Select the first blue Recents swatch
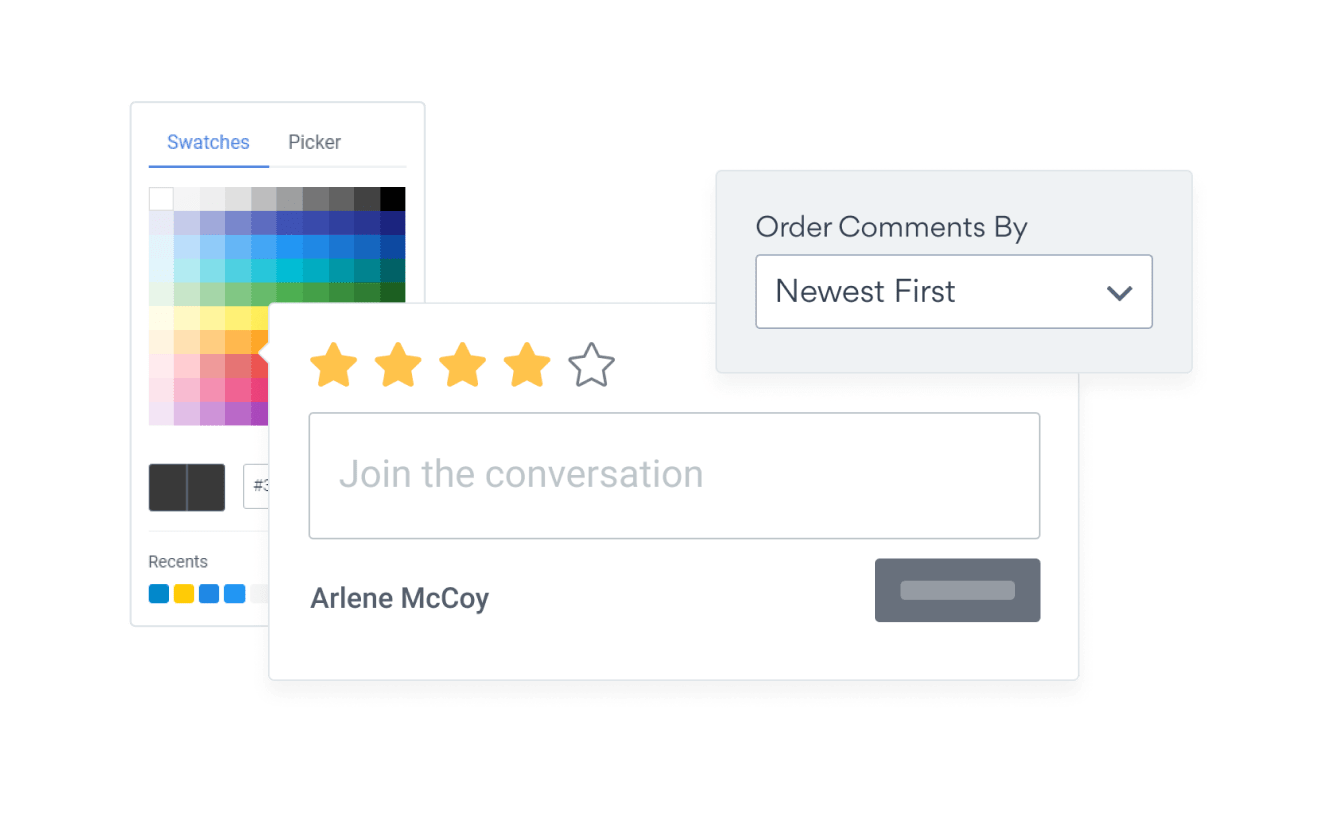The image size is (1340, 814). coord(158,593)
